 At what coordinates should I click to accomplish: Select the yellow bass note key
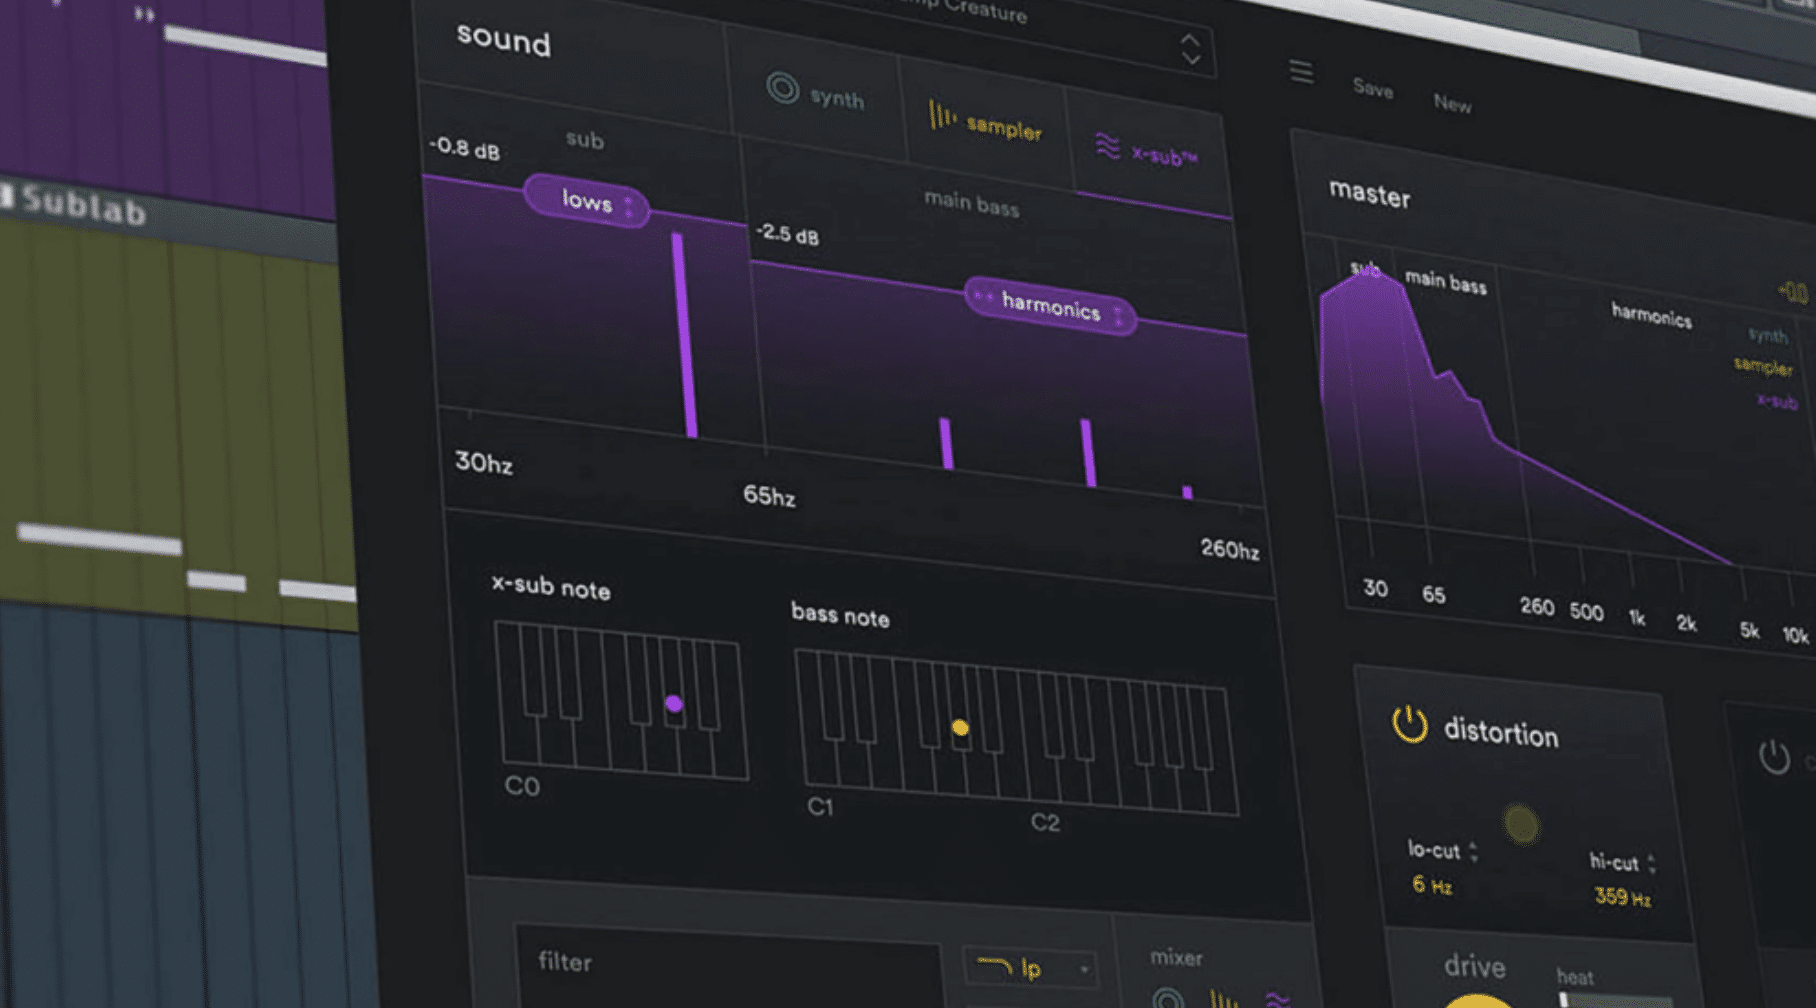960,728
